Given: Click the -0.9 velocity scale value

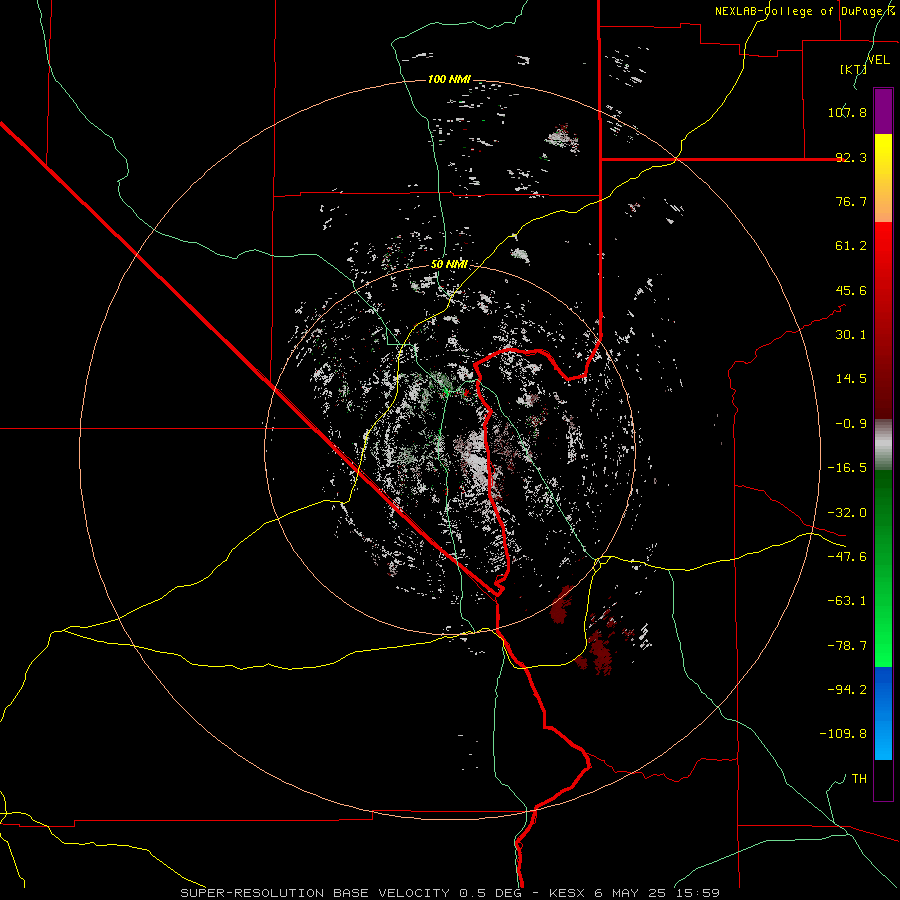Looking at the screenshot, I should click(851, 424).
